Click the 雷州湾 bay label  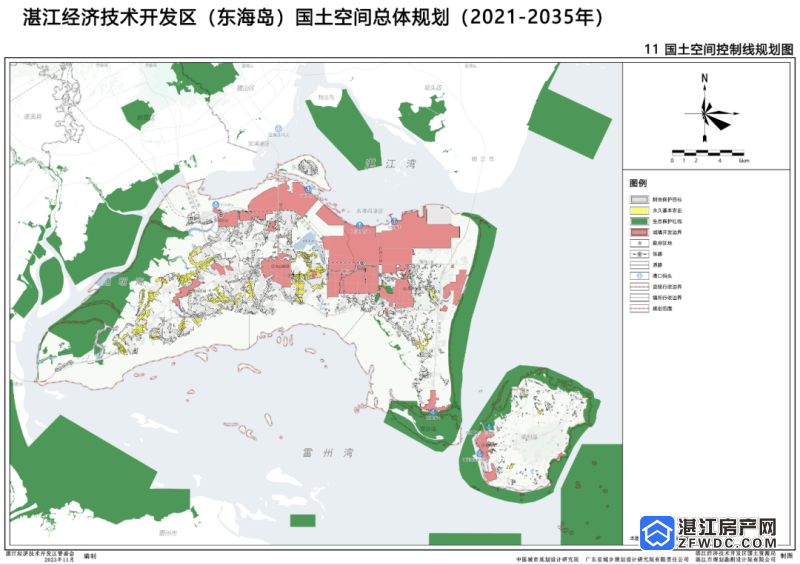[328, 453]
